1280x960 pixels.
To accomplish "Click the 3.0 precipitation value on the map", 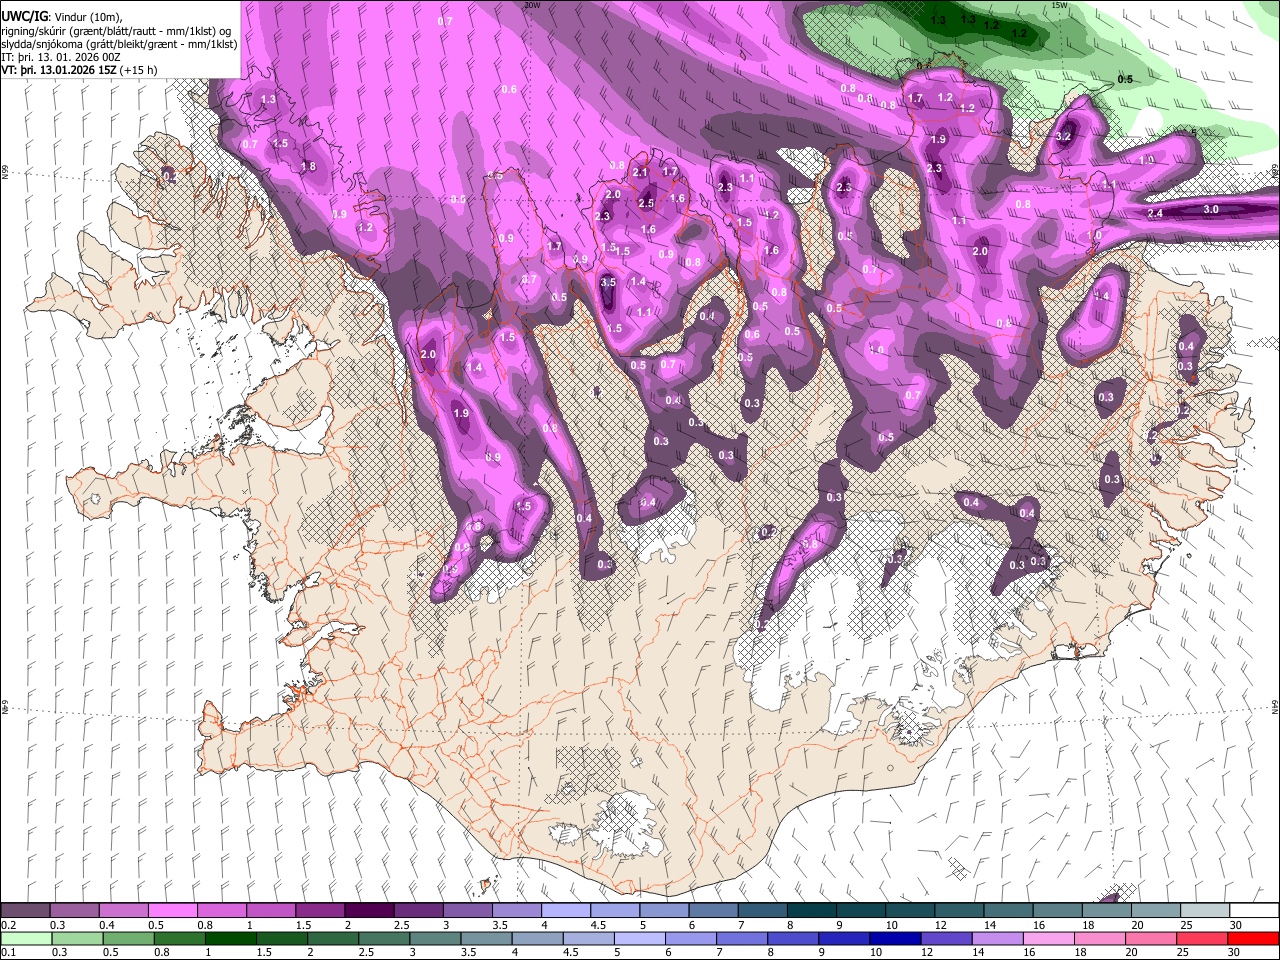I will (x=1210, y=209).
